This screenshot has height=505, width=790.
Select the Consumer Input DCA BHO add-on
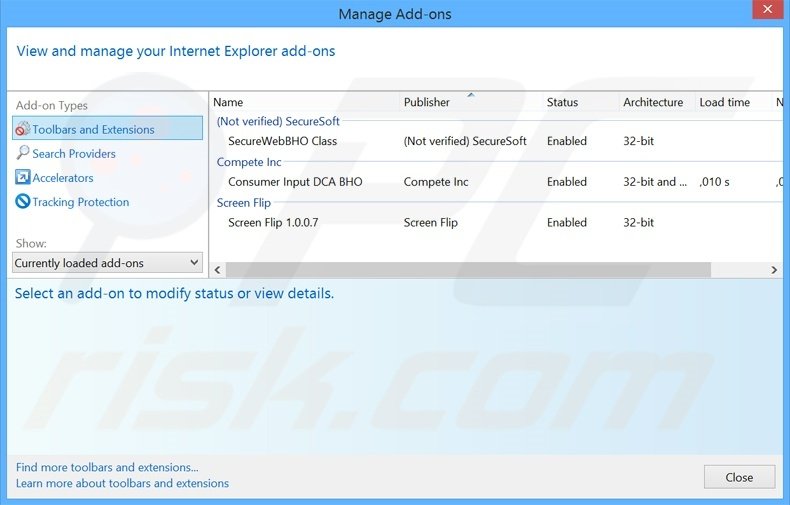295,182
